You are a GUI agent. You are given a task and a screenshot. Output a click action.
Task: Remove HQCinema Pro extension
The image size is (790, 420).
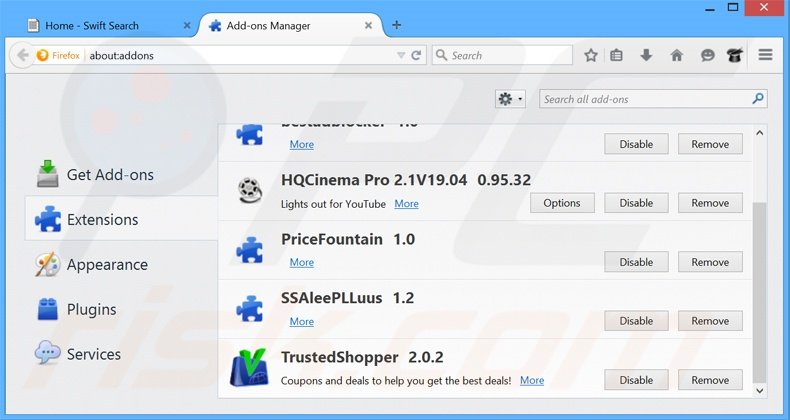point(710,203)
